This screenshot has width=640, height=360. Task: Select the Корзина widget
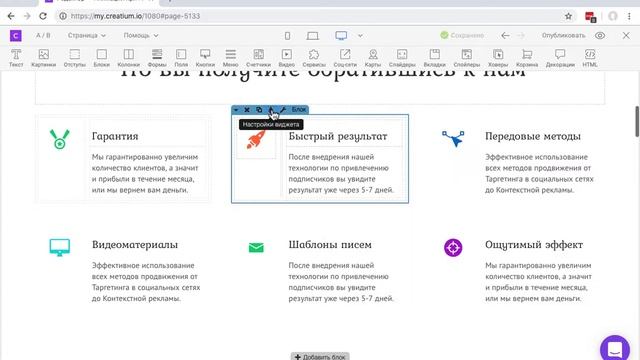[527, 58]
